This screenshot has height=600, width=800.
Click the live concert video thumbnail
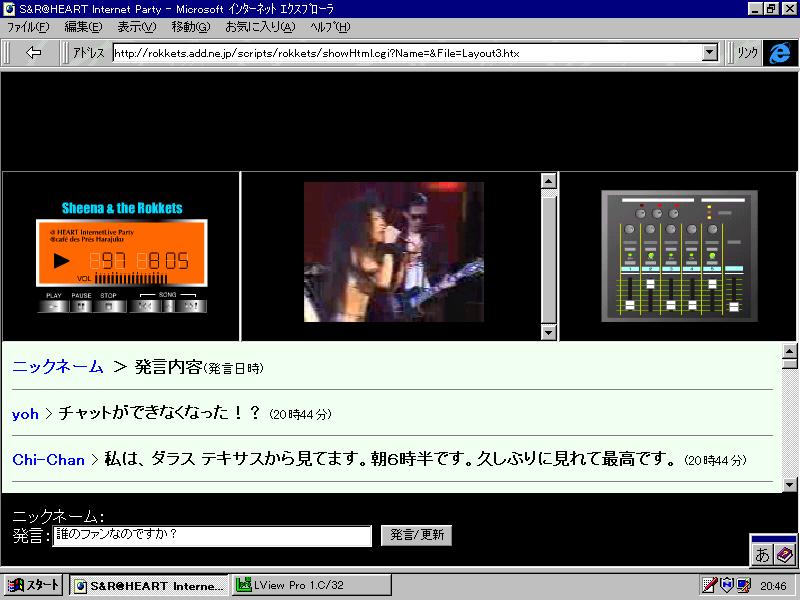pos(394,252)
